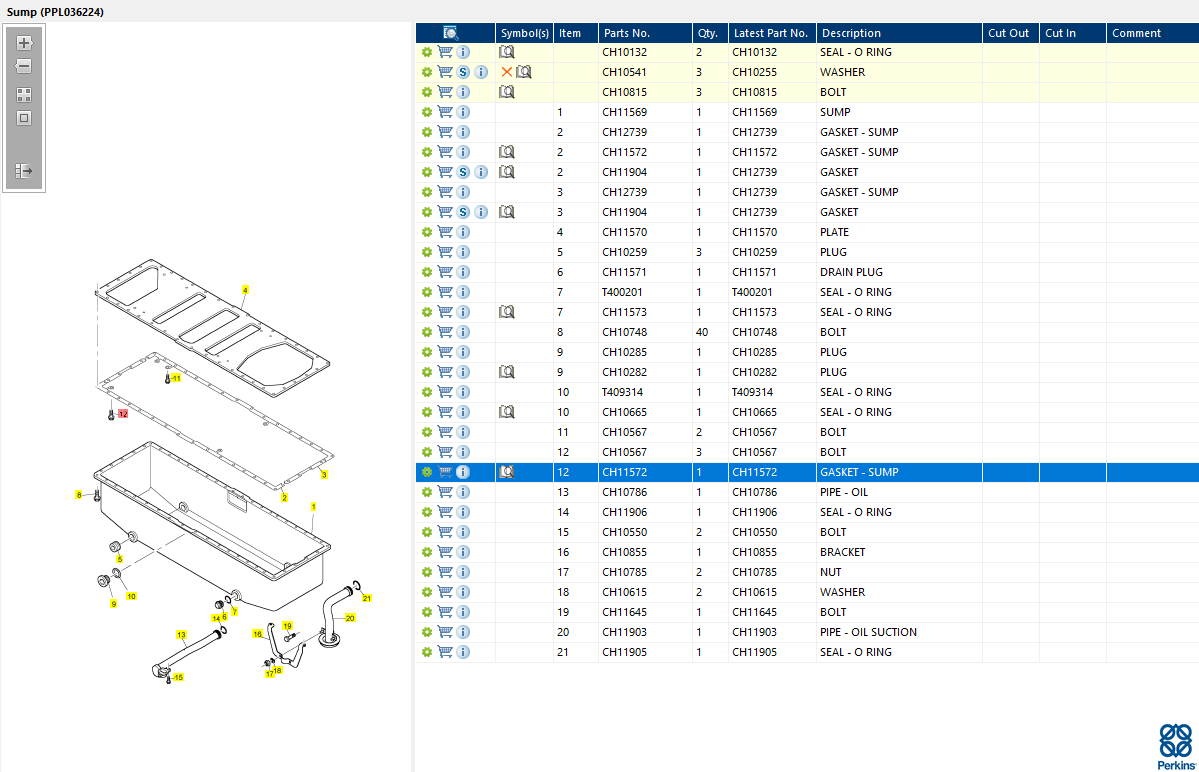Click gear icon for CH11571 DRAIN PLUG
The width and height of the screenshot is (1199, 772).
(427, 272)
